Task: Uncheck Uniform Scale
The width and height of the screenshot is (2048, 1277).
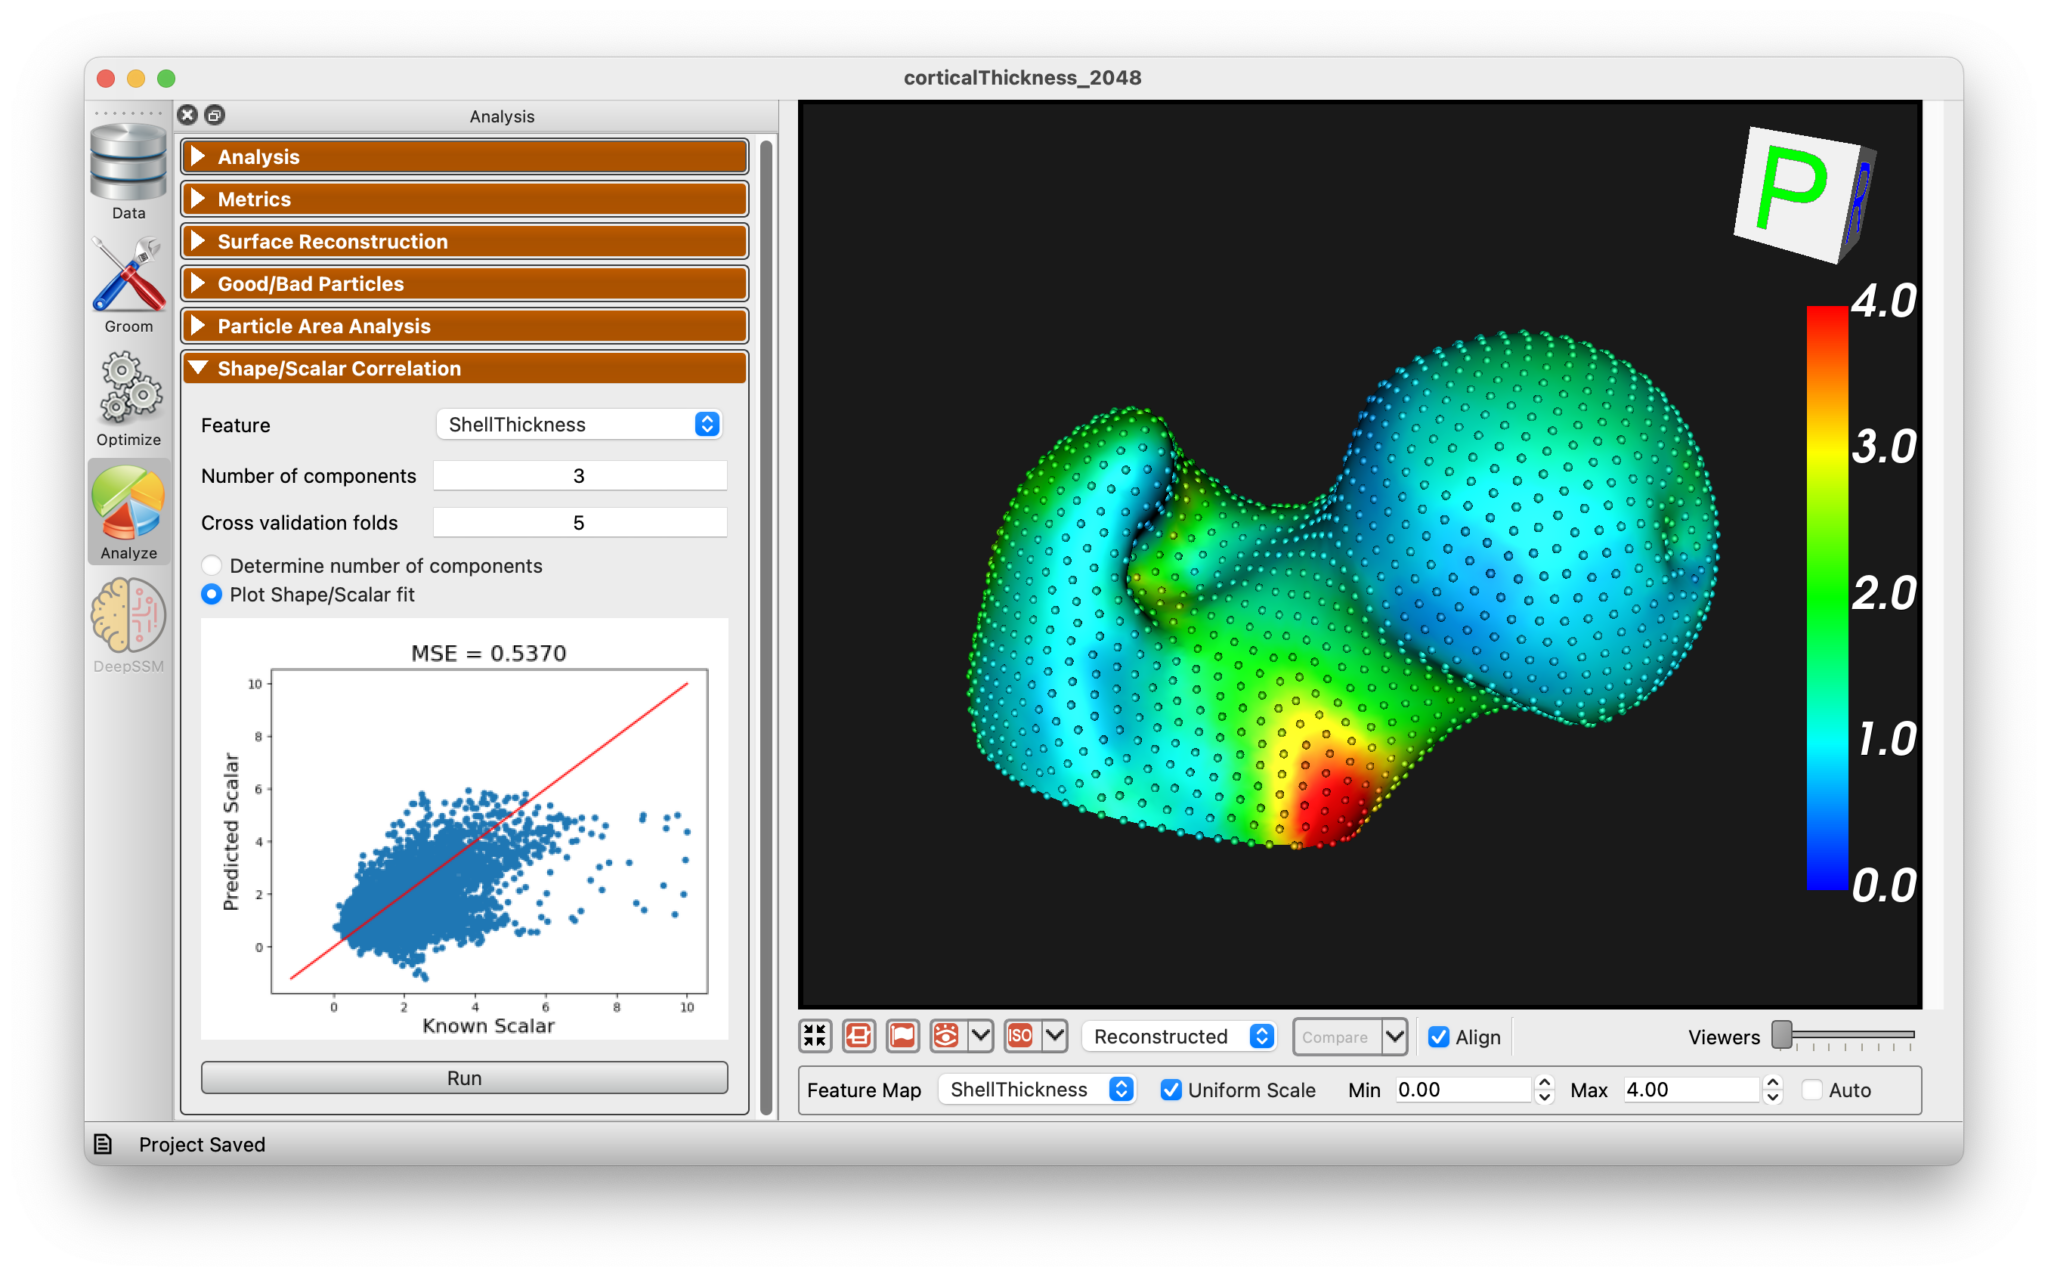Action: pyautogui.click(x=1171, y=1090)
